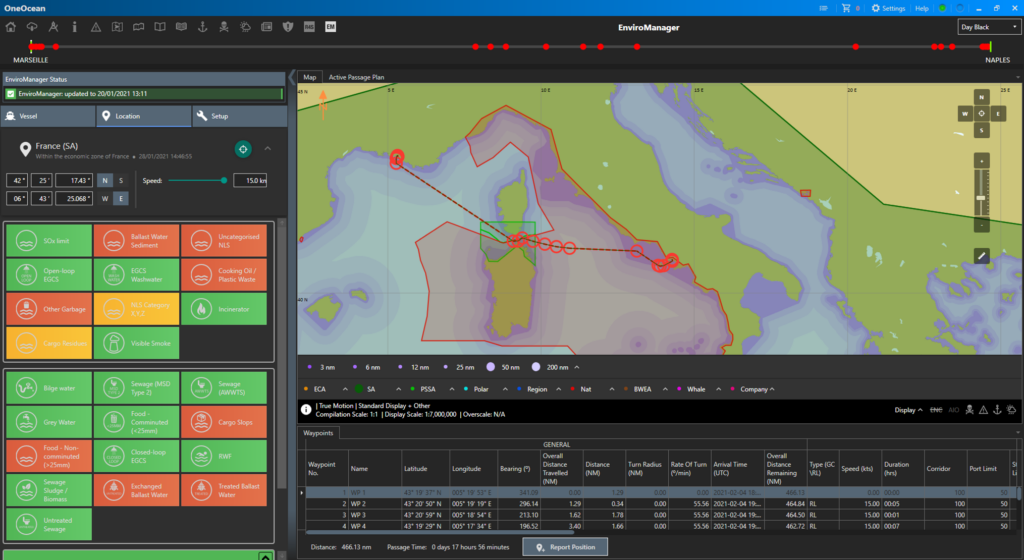Open the Help link in title bar
1024x560 pixels.
(x=921, y=8)
